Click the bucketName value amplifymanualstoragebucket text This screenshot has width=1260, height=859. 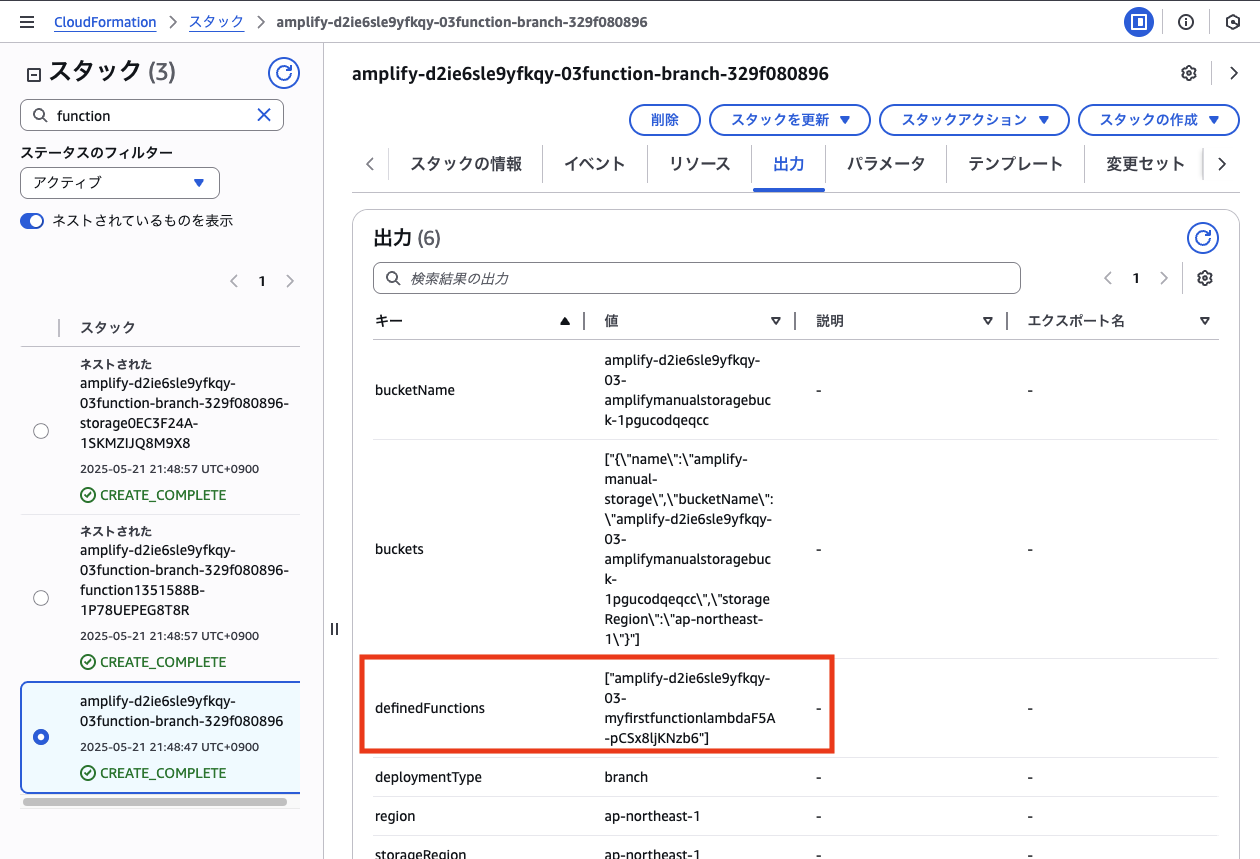[x=687, y=390]
